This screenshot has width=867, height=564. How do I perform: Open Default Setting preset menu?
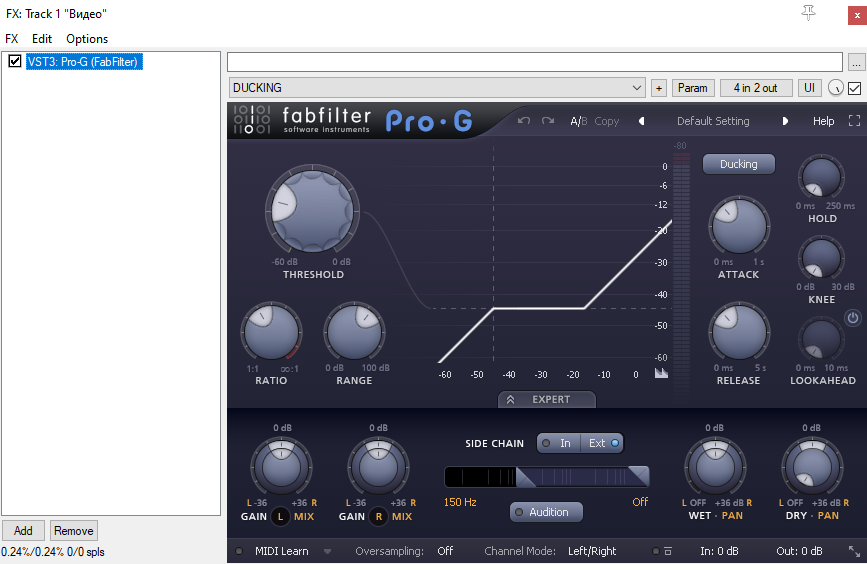pyautogui.click(x=713, y=121)
